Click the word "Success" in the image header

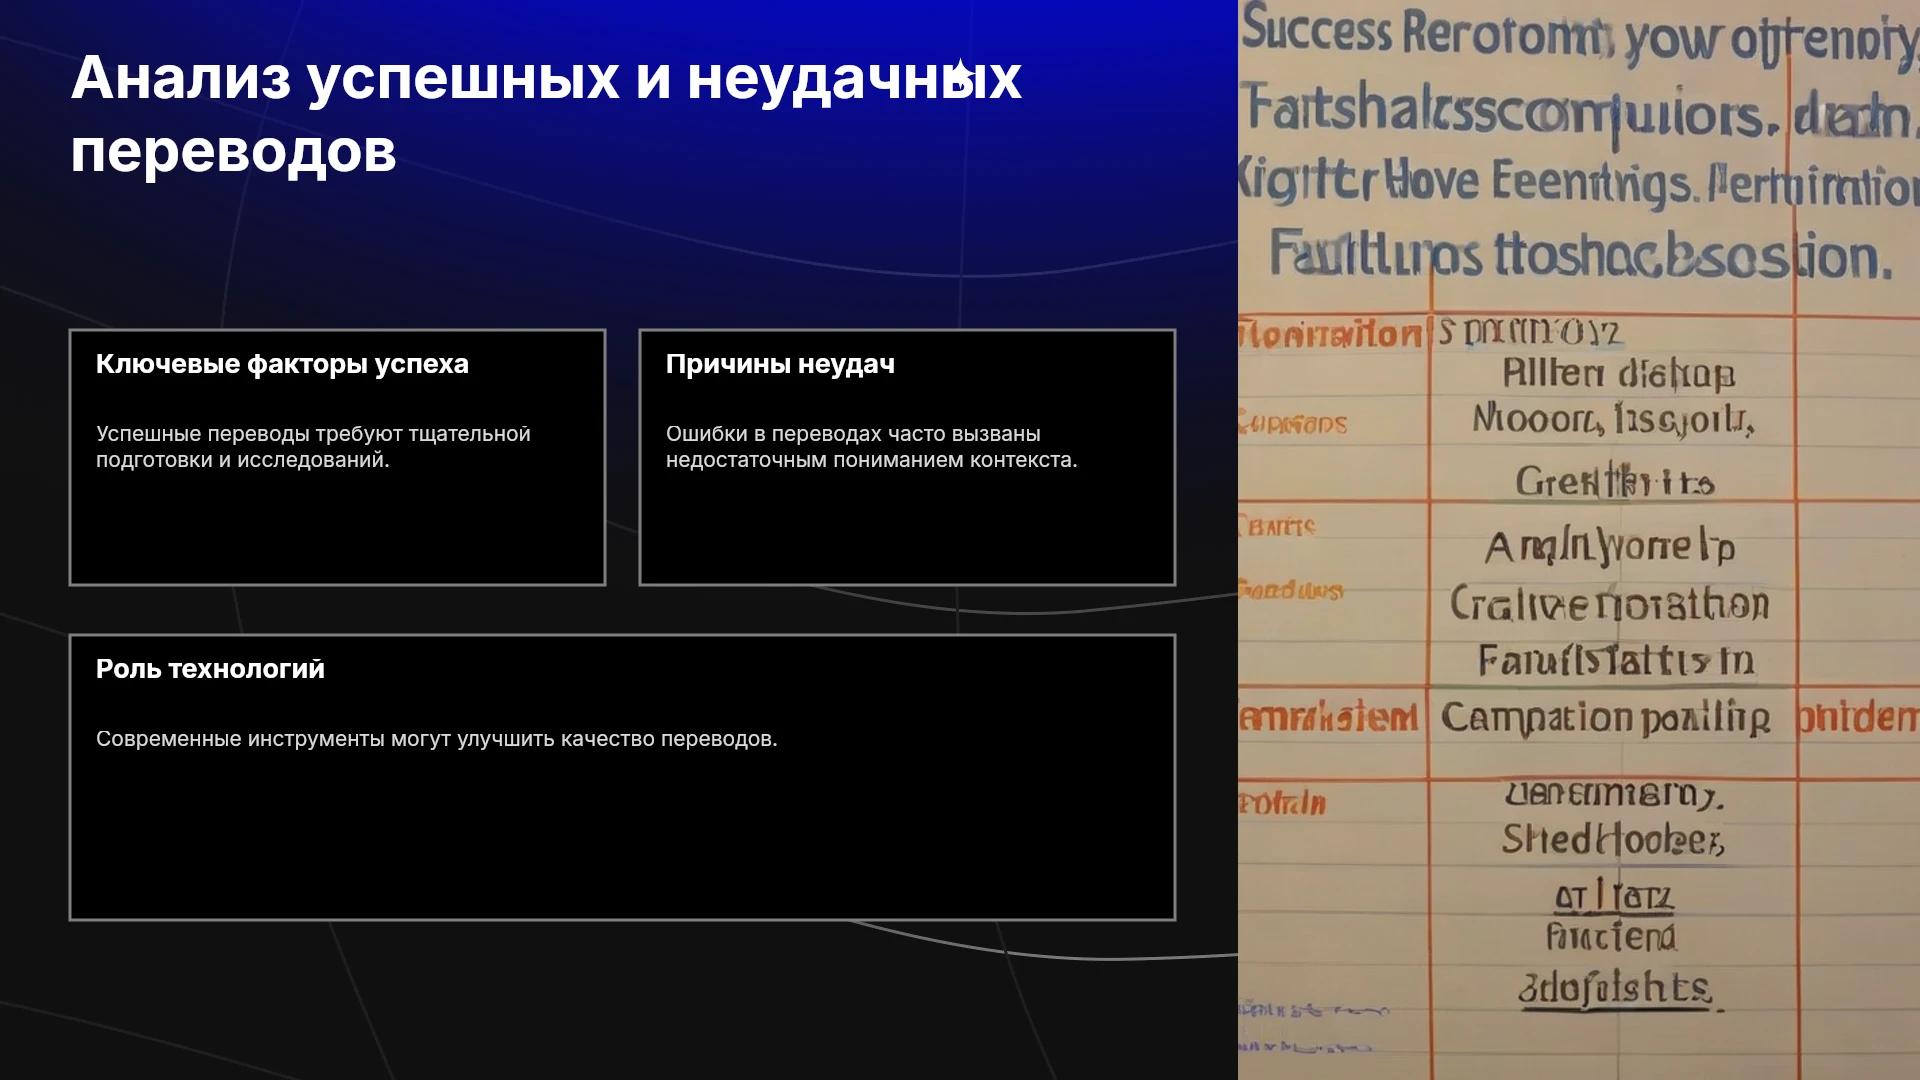click(x=1316, y=30)
